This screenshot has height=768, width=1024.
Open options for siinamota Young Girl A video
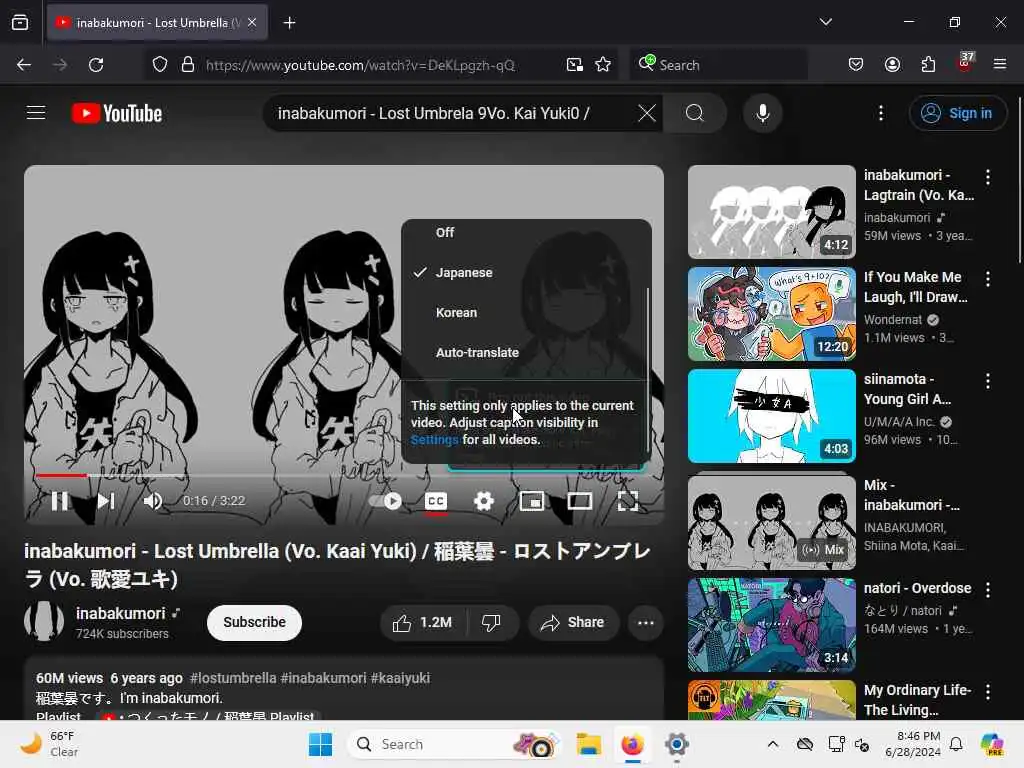(987, 381)
